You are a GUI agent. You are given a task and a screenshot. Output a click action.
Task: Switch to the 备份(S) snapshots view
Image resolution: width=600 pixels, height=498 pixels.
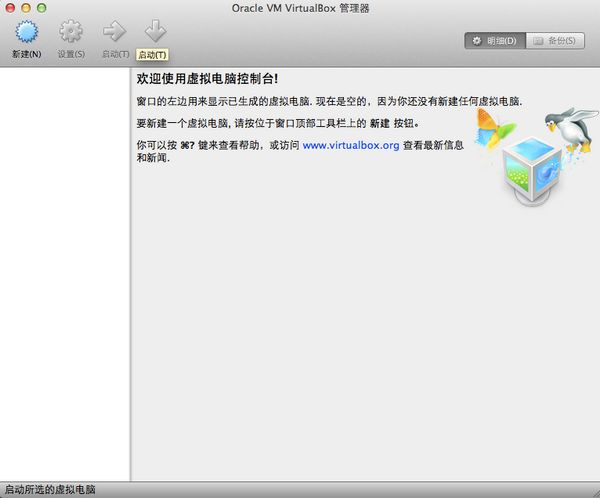pos(555,41)
